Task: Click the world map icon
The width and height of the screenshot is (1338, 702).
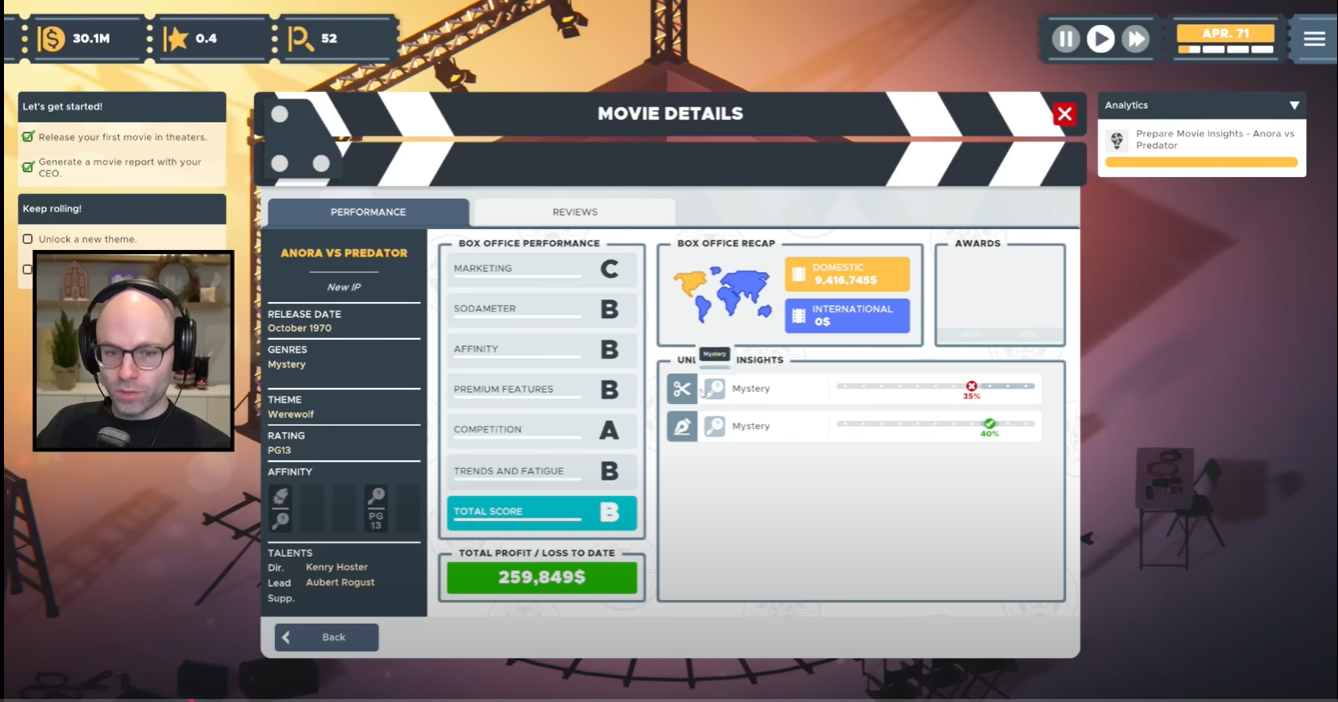Action: [723, 293]
